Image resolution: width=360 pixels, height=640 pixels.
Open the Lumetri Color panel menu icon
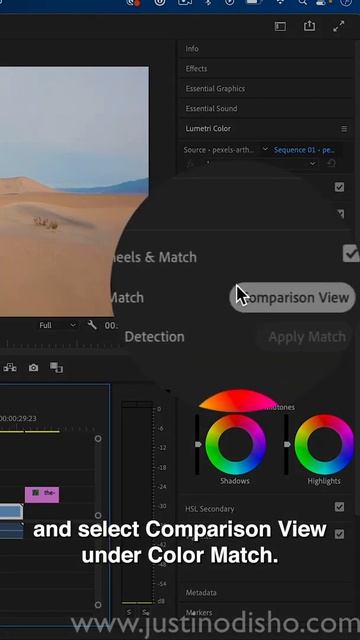[344, 129]
